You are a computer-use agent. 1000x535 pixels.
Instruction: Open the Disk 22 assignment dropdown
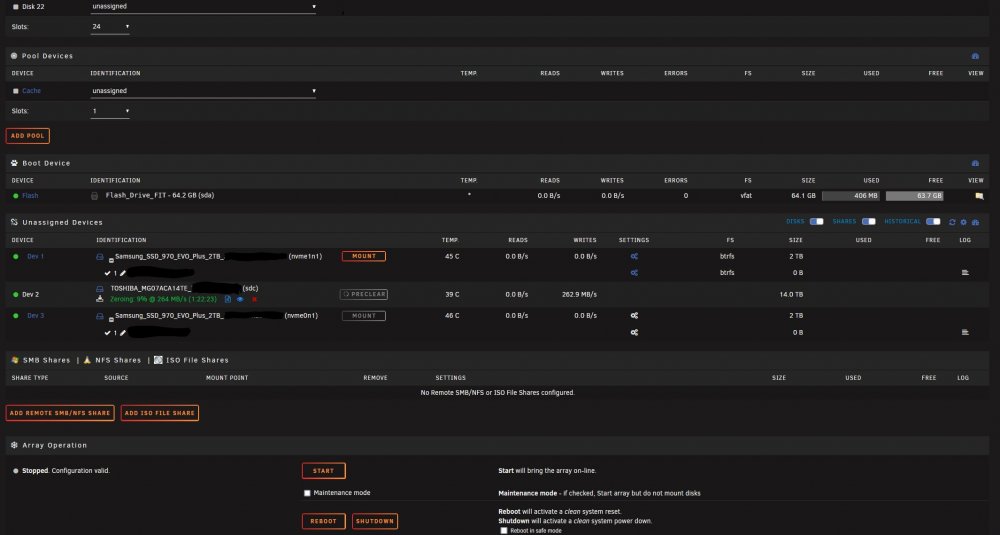pyautogui.click(x=203, y=6)
